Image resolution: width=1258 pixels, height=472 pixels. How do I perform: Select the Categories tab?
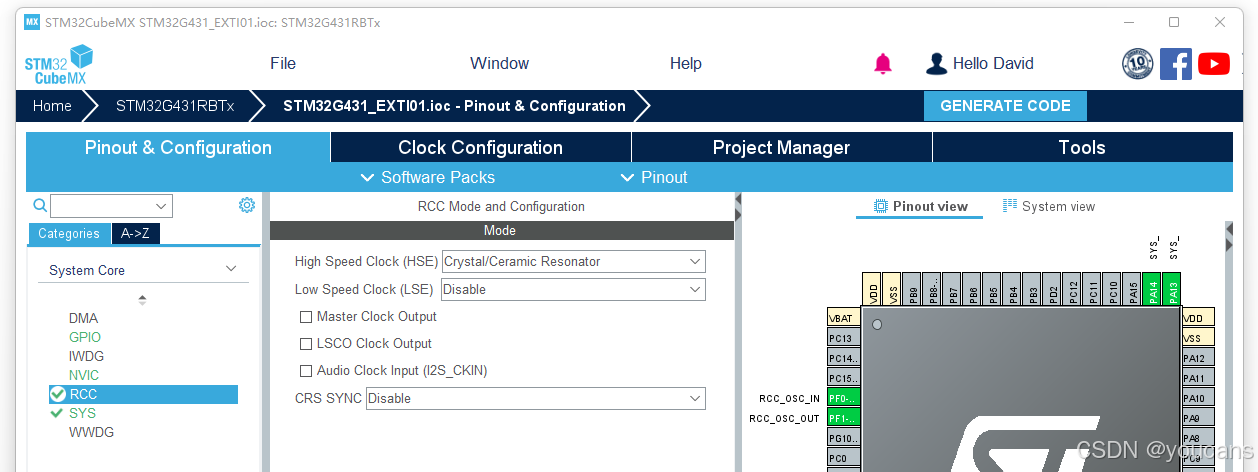(x=69, y=233)
